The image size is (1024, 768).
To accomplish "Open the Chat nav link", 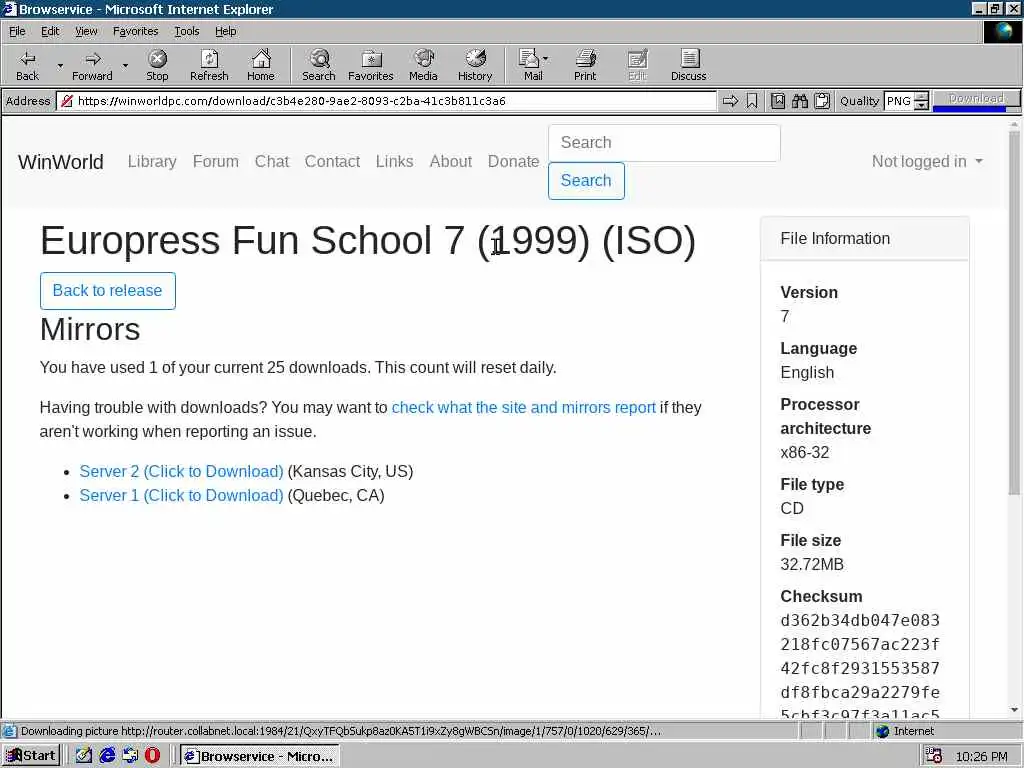I will (272, 161).
